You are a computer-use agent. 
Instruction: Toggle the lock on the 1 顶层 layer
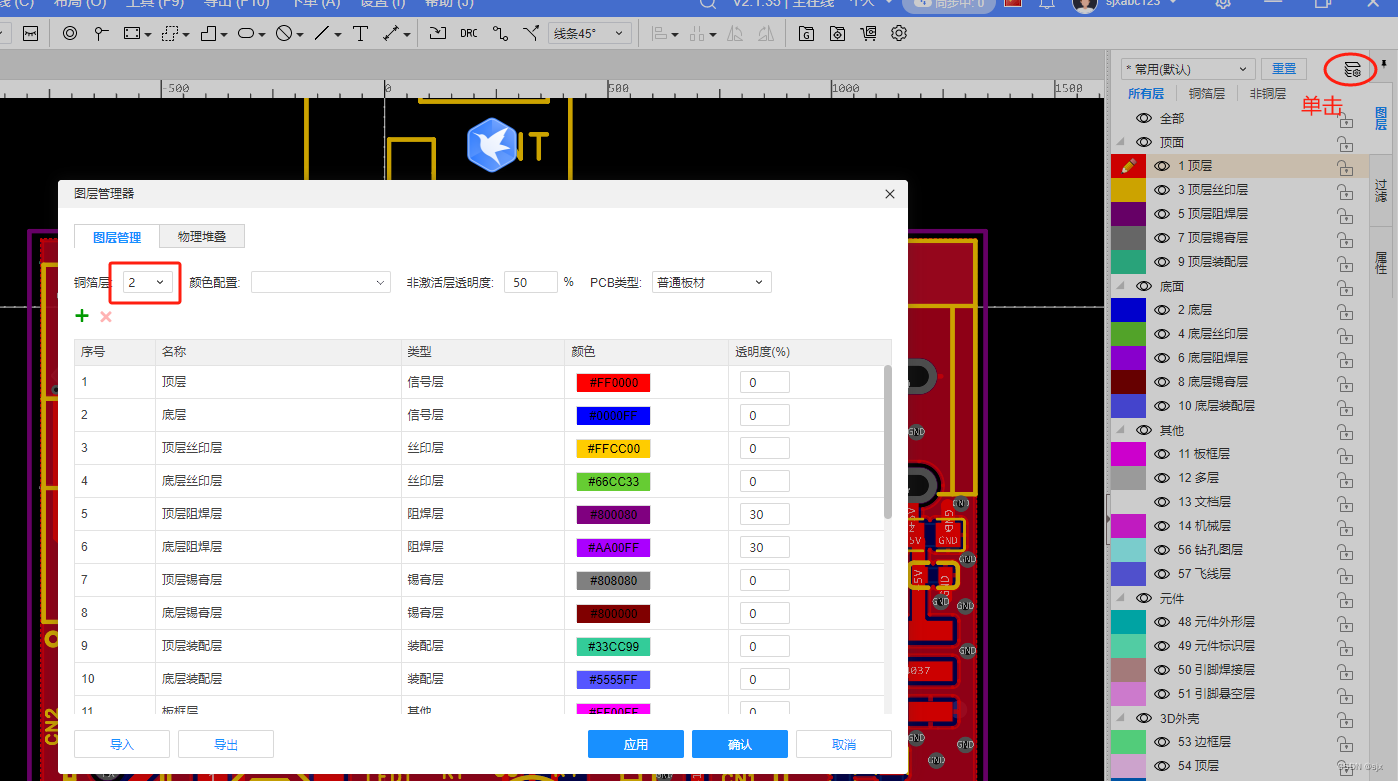[x=1345, y=165]
